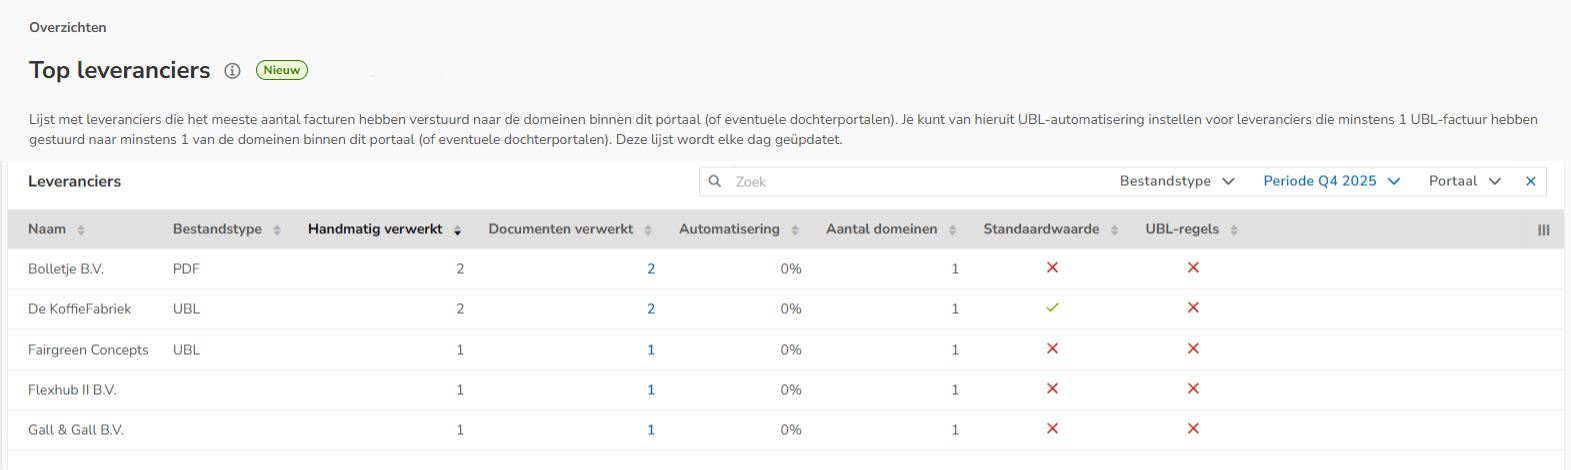
Task: Sort by Documenten verwerkt column arrows
Action: point(648,230)
